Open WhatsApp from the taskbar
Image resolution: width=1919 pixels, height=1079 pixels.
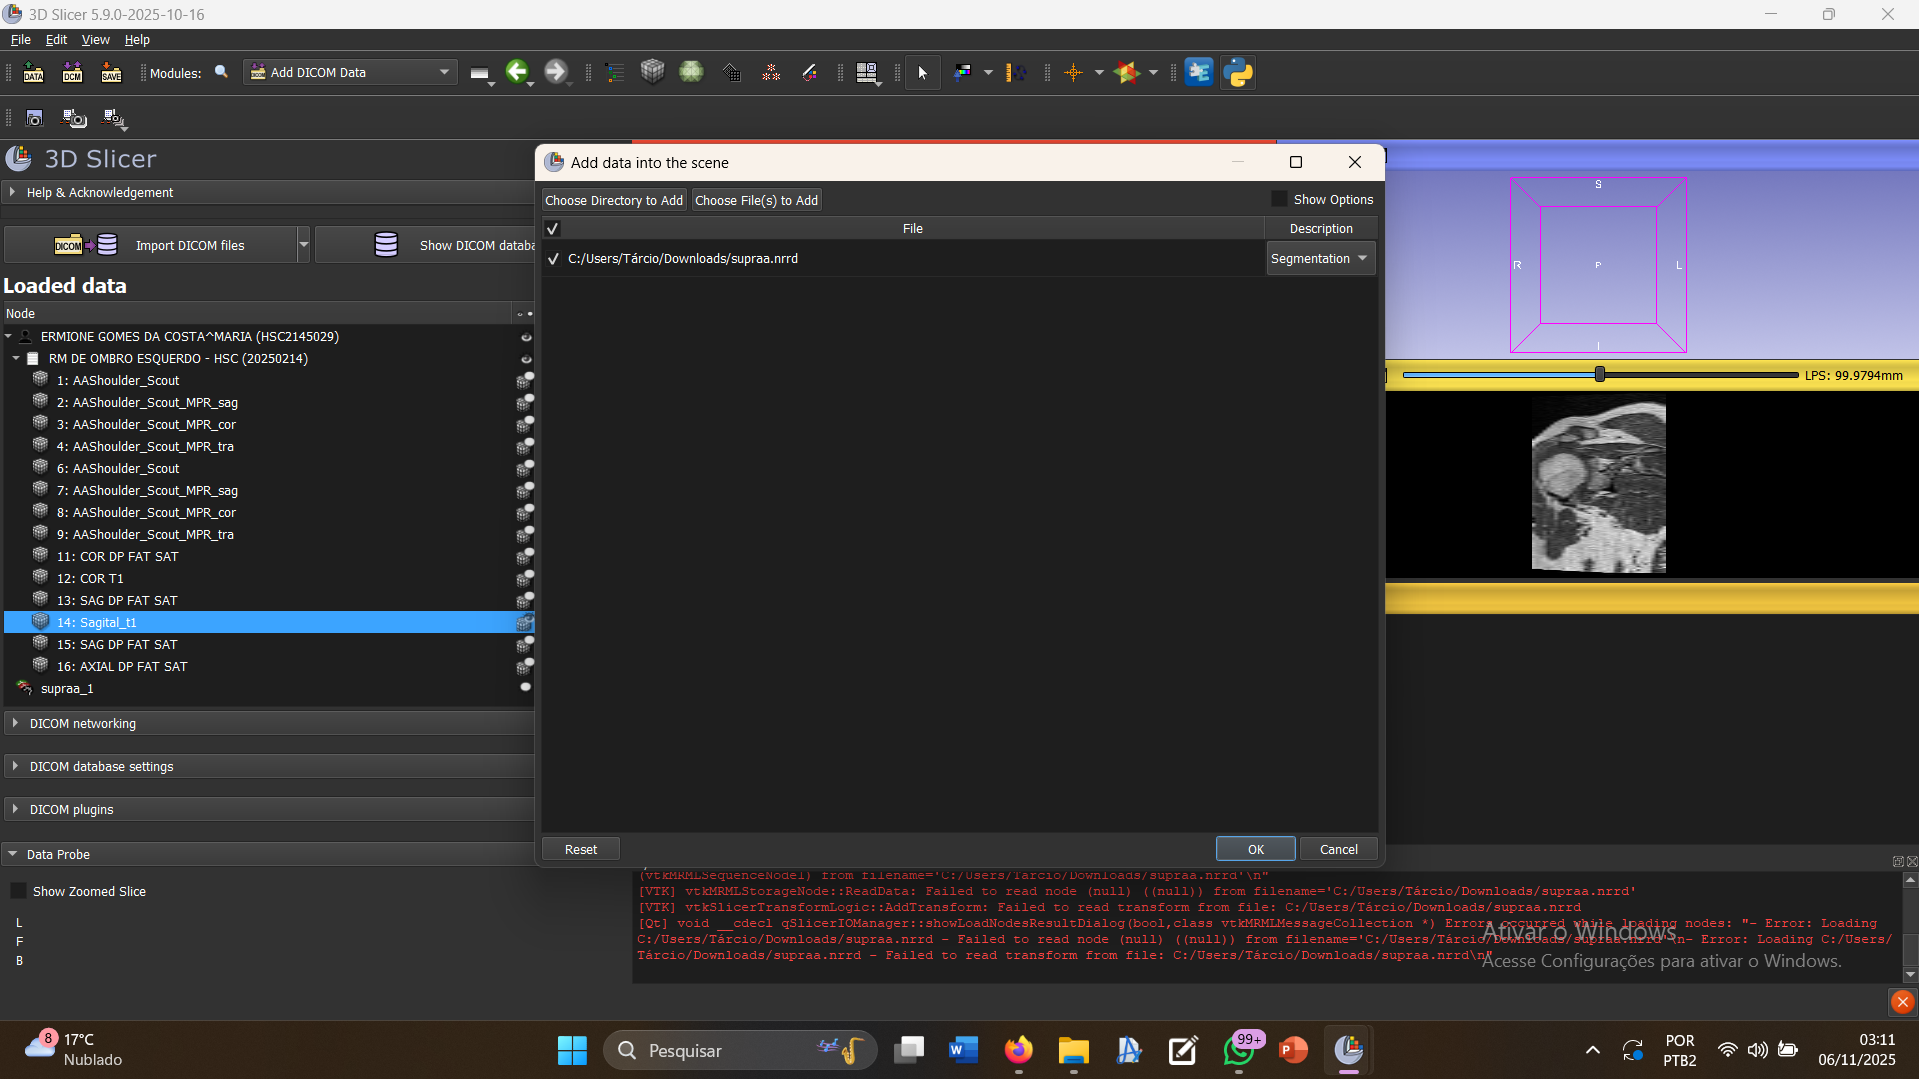click(x=1239, y=1050)
